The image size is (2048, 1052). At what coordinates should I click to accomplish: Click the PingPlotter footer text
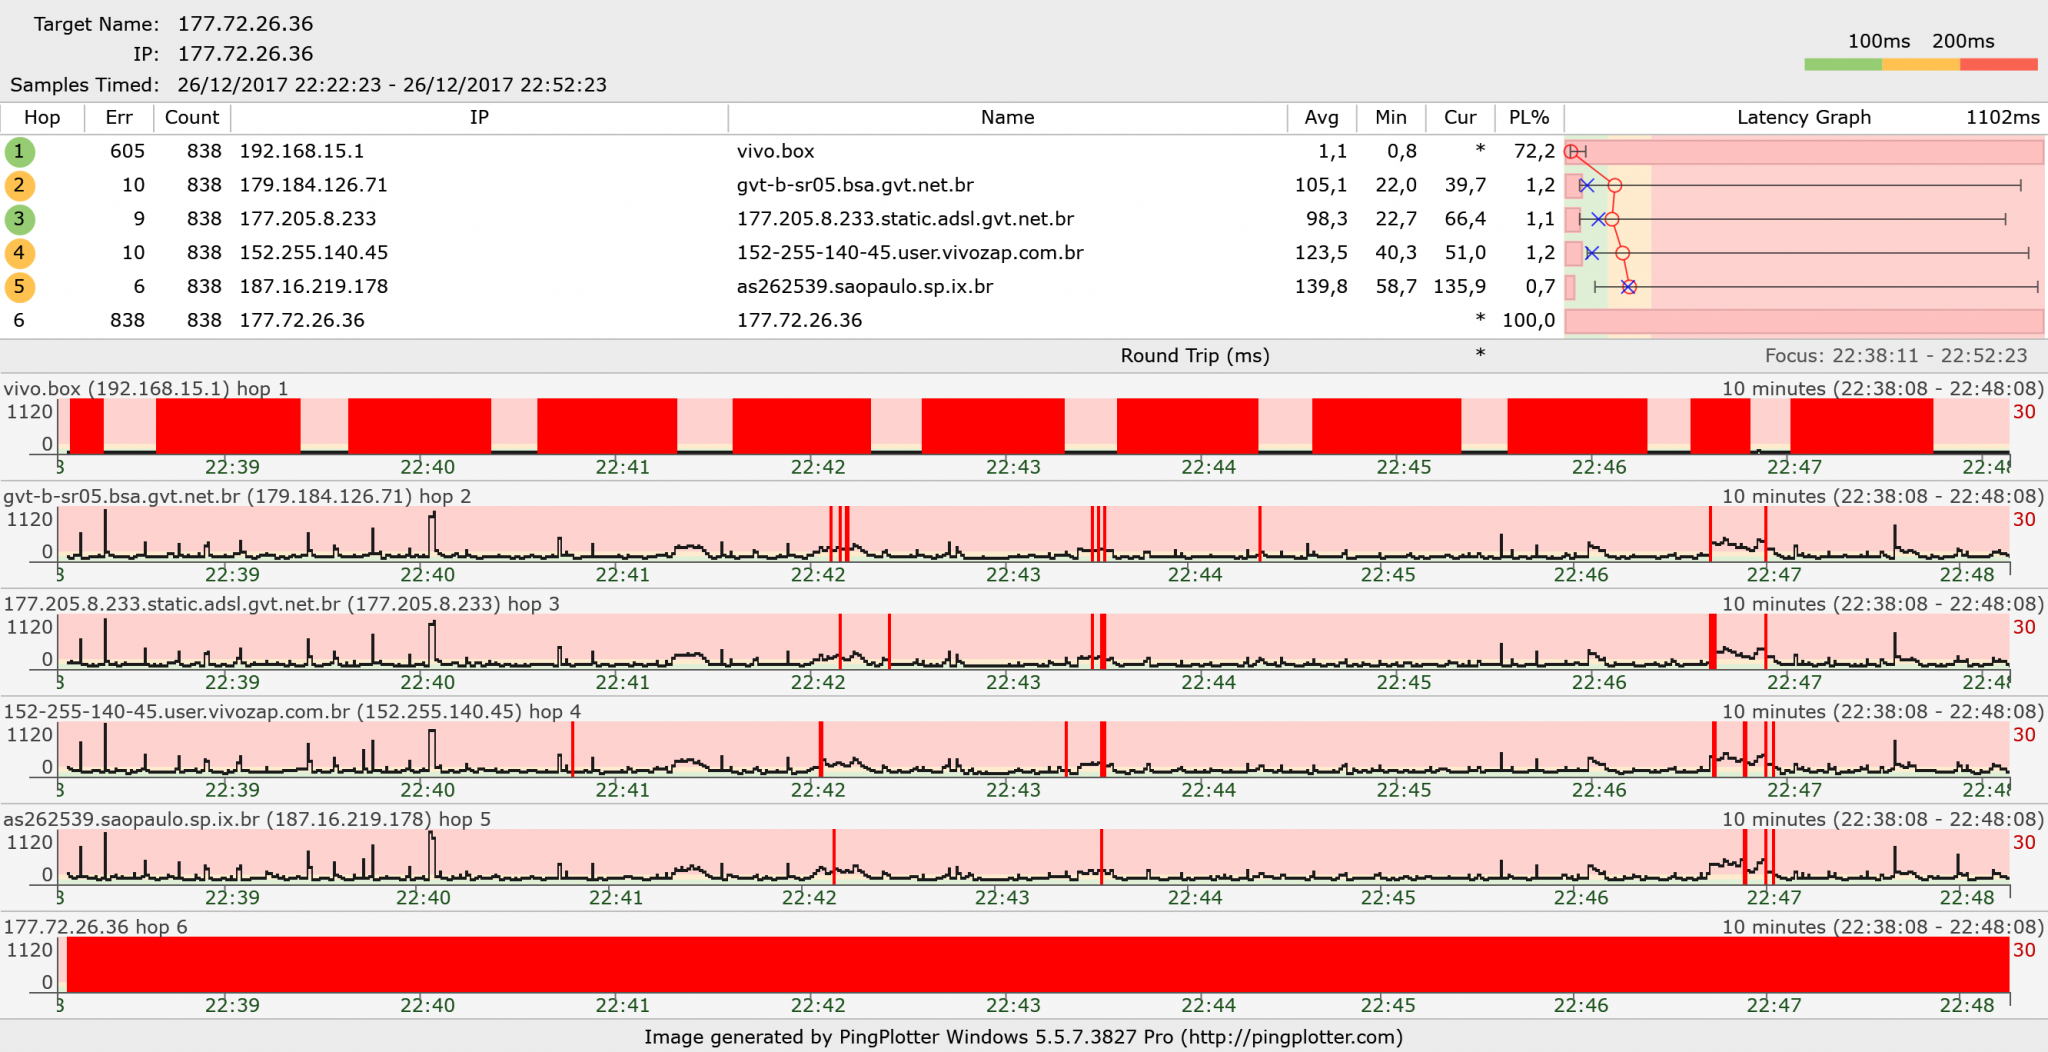click(x=1023, y=1037)
